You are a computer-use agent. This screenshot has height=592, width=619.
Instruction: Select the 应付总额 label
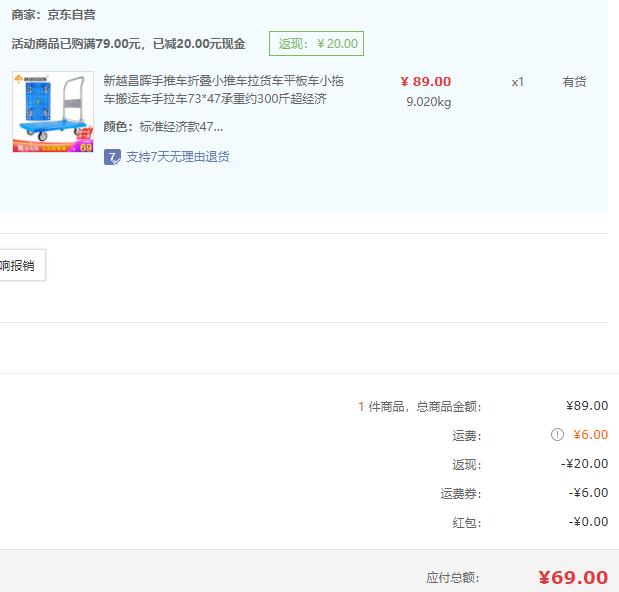453,578
